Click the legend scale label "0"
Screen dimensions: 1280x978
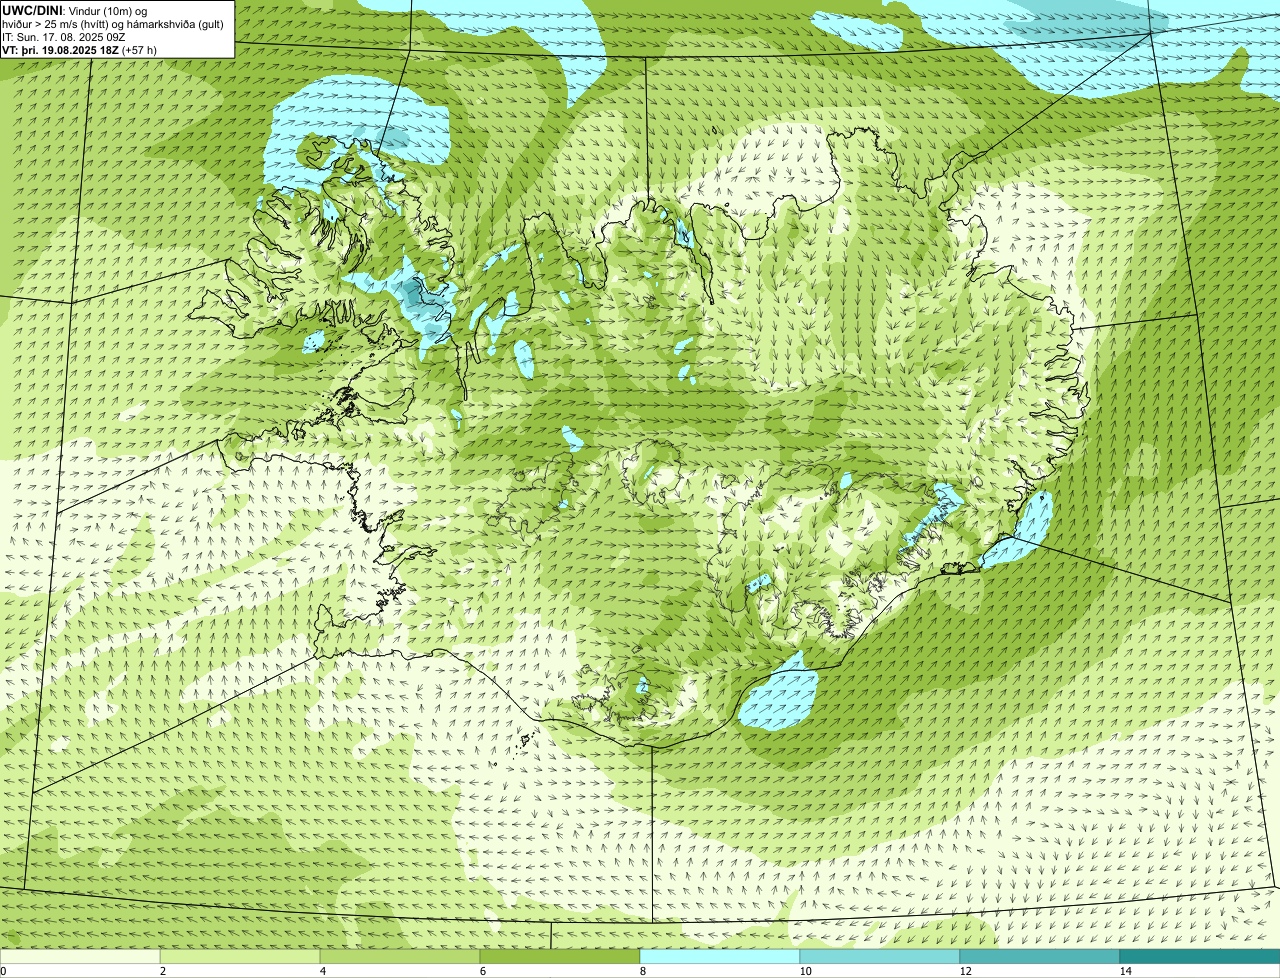[x=3, y=971]
